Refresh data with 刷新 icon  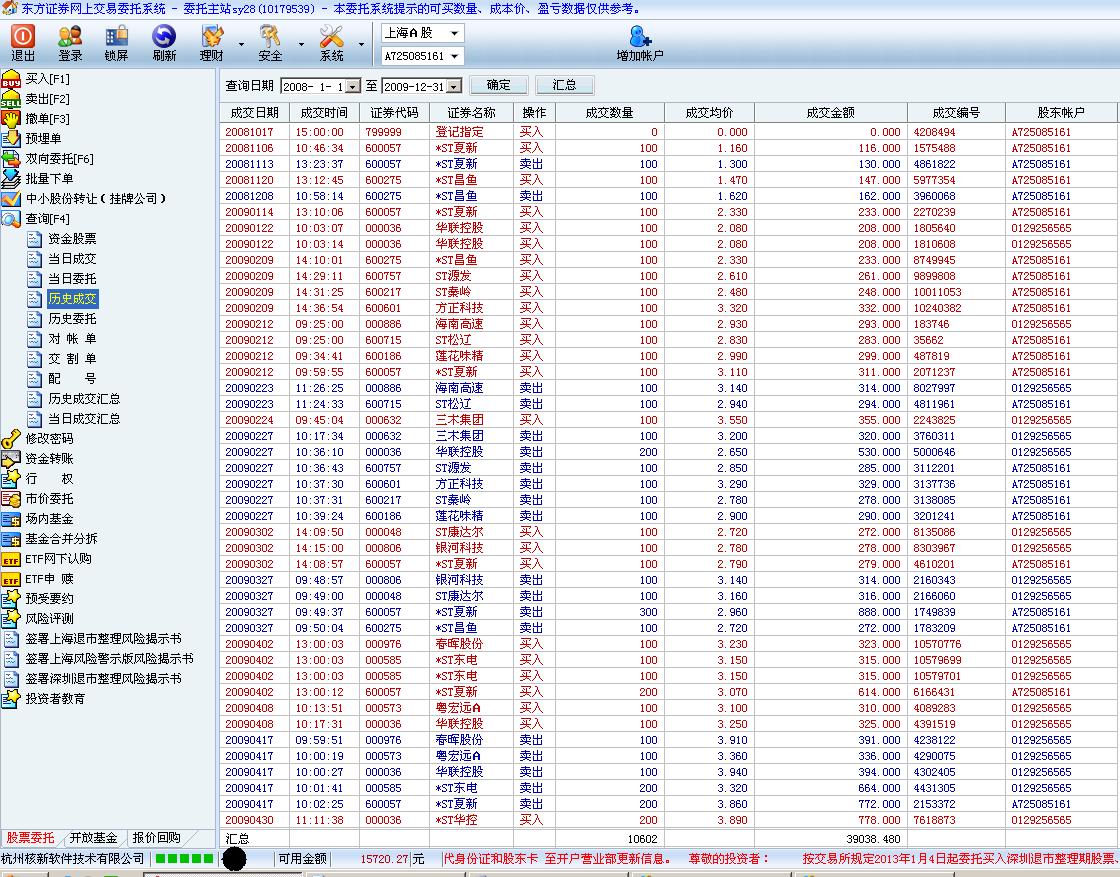pos(164,36)
